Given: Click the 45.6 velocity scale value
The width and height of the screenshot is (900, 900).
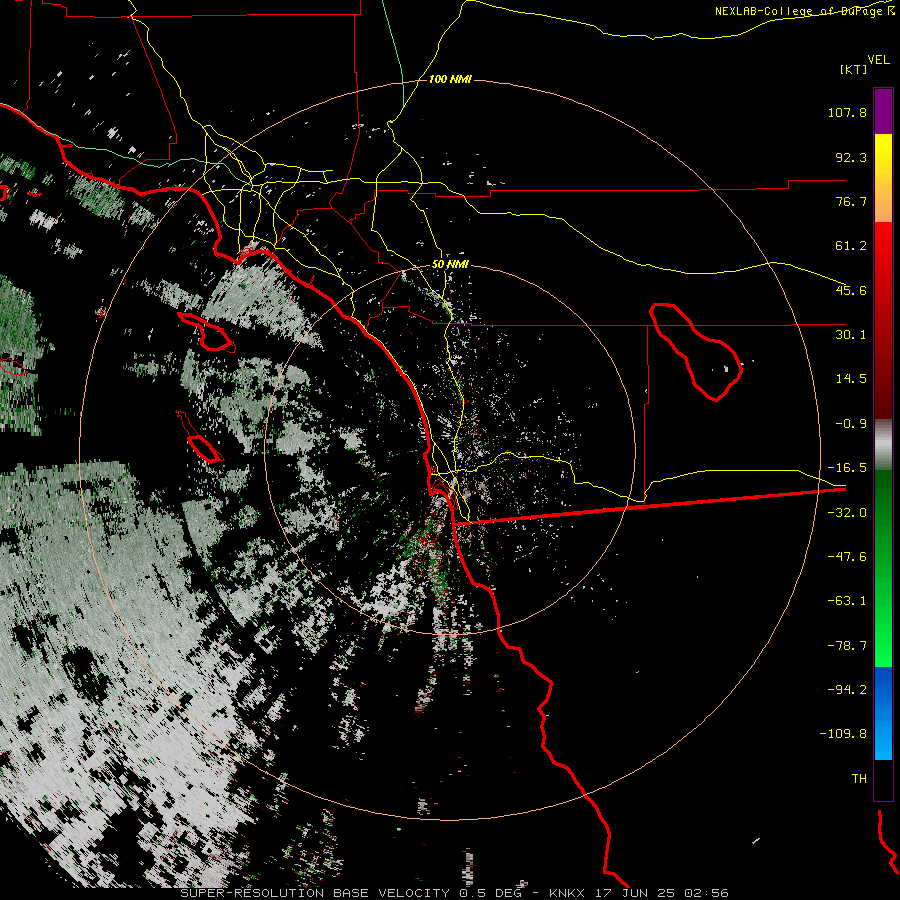Looking at the screenshot, I should (851, 290).
